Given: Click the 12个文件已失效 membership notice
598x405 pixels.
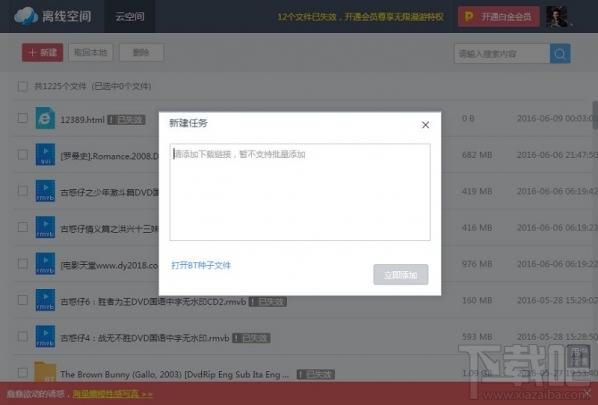Looking at the screenshot, I should click(360, 17).
